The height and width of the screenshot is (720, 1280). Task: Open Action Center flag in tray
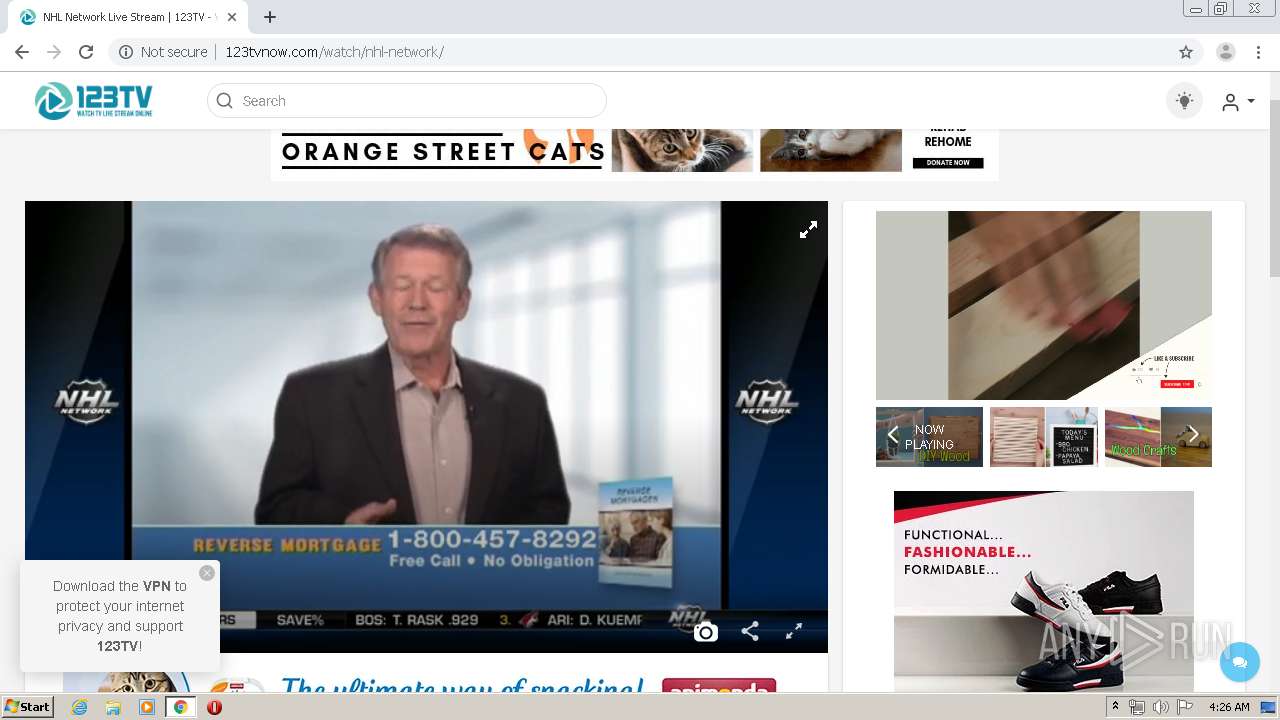(x=1185, y=707)
